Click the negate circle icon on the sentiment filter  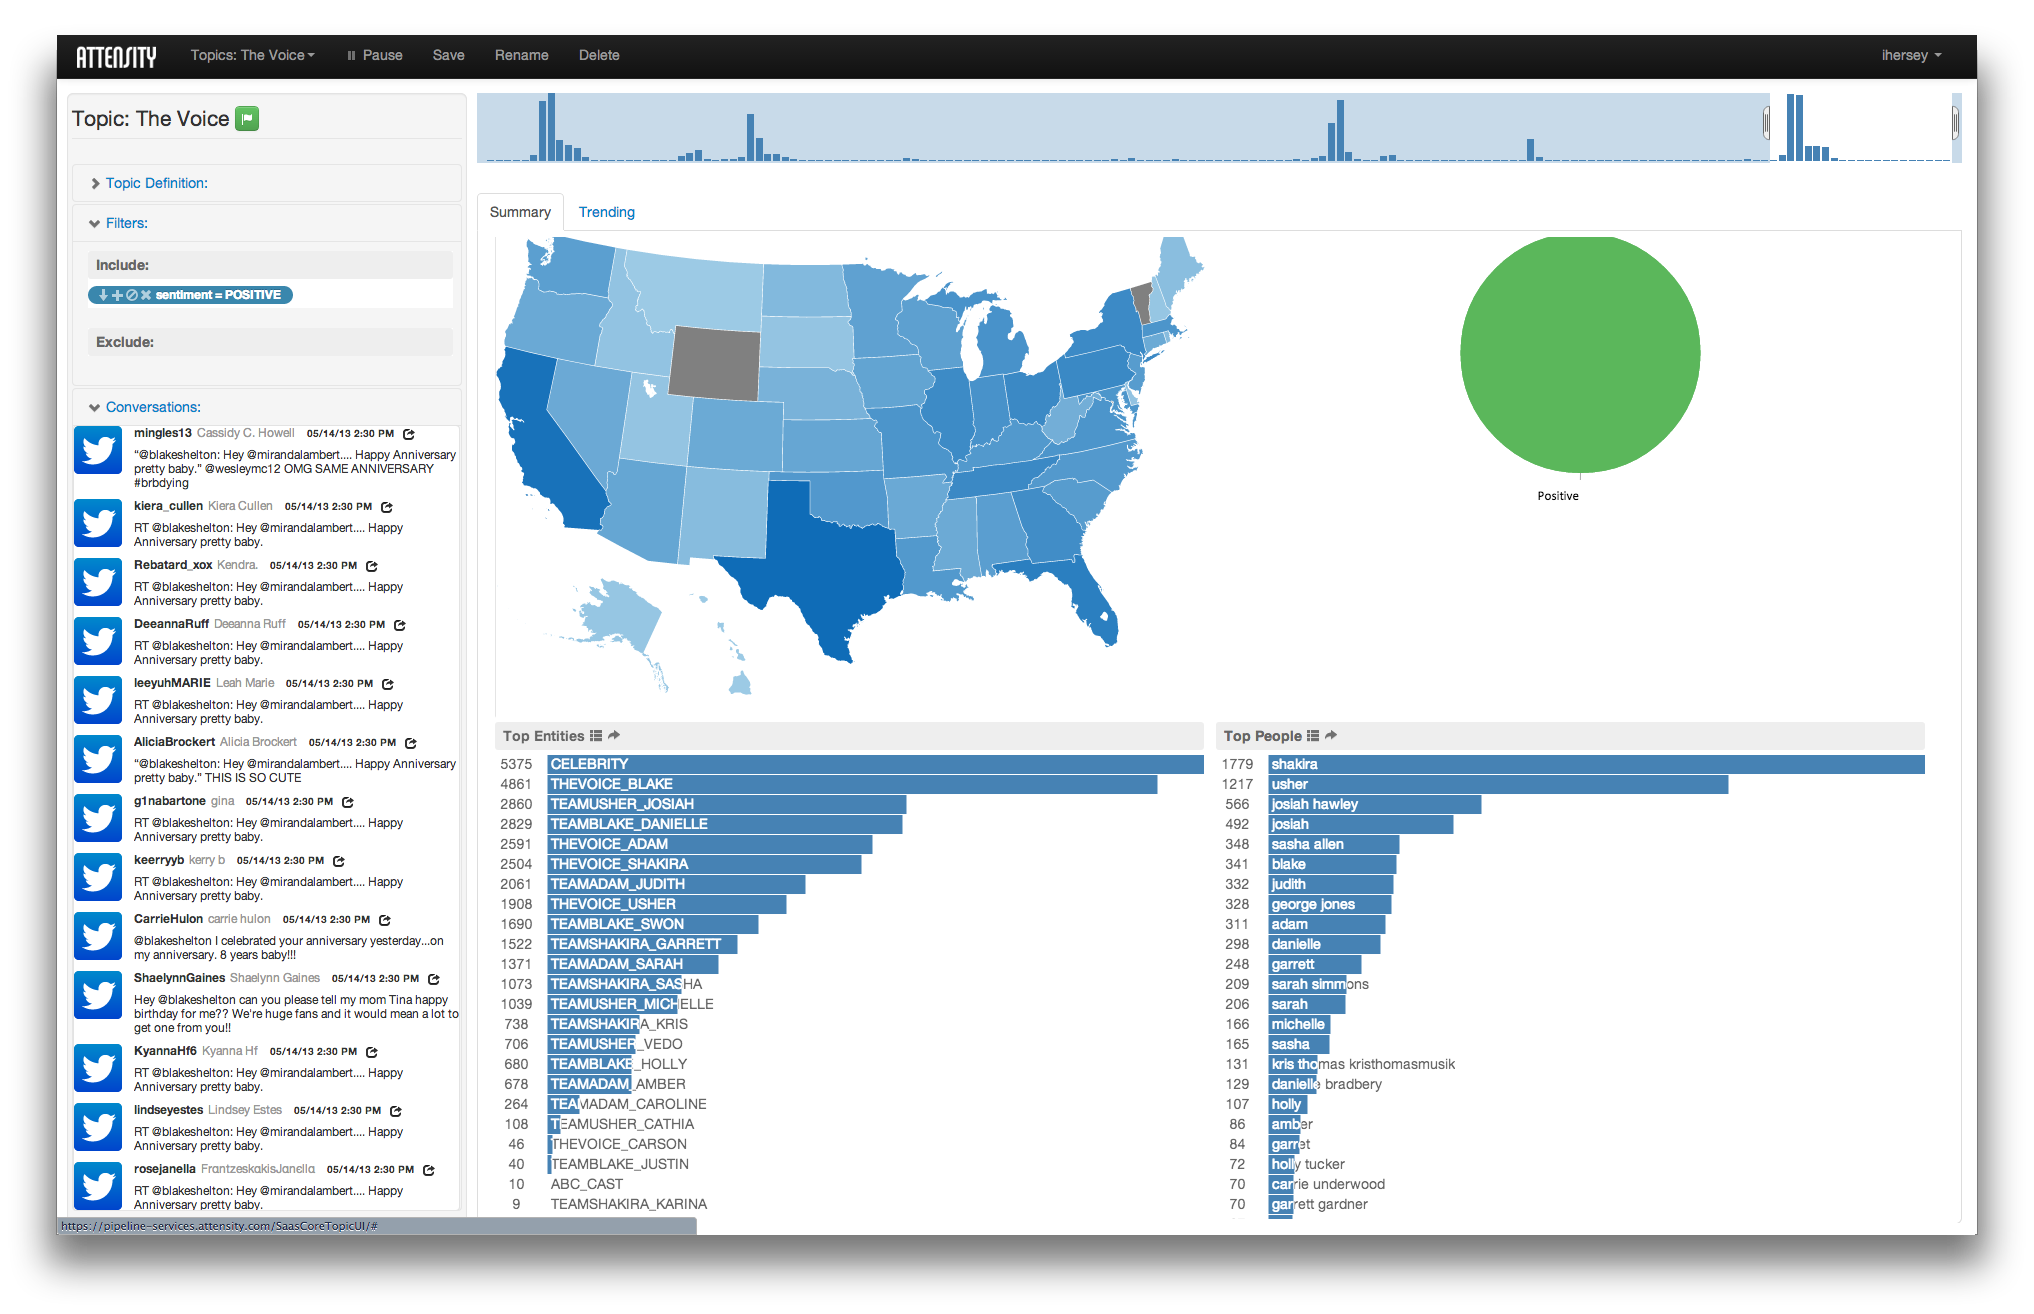[131, 295]
